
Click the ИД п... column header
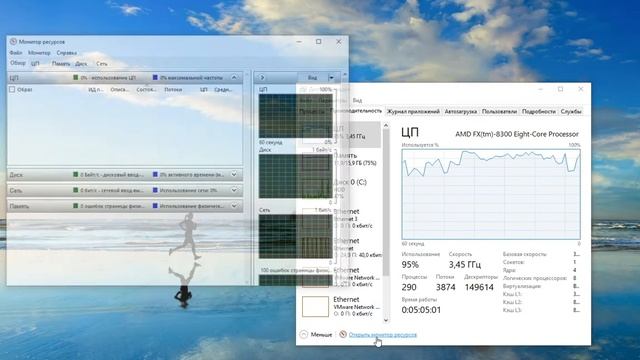coord(96,89)
